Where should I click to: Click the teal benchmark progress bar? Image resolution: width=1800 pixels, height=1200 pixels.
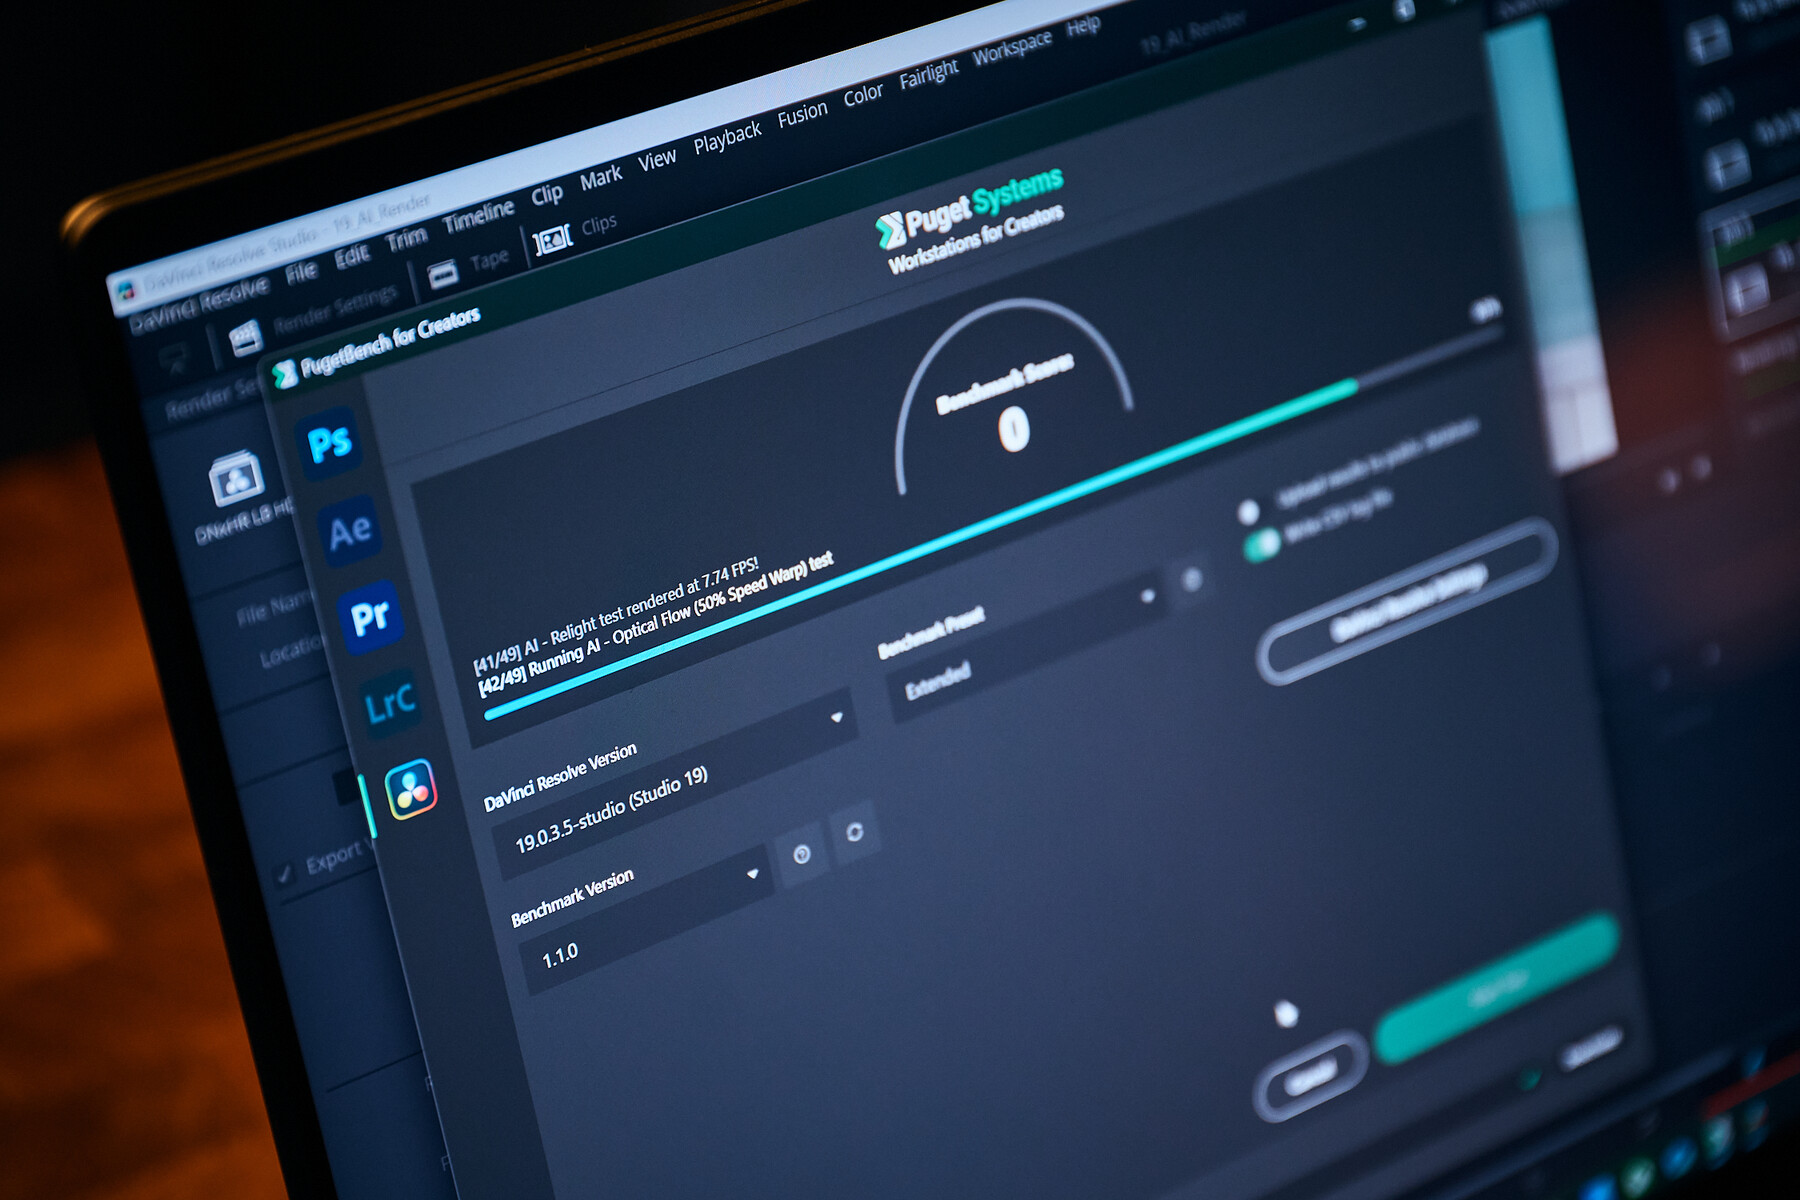pyautogui.click(x=921, y=548)
